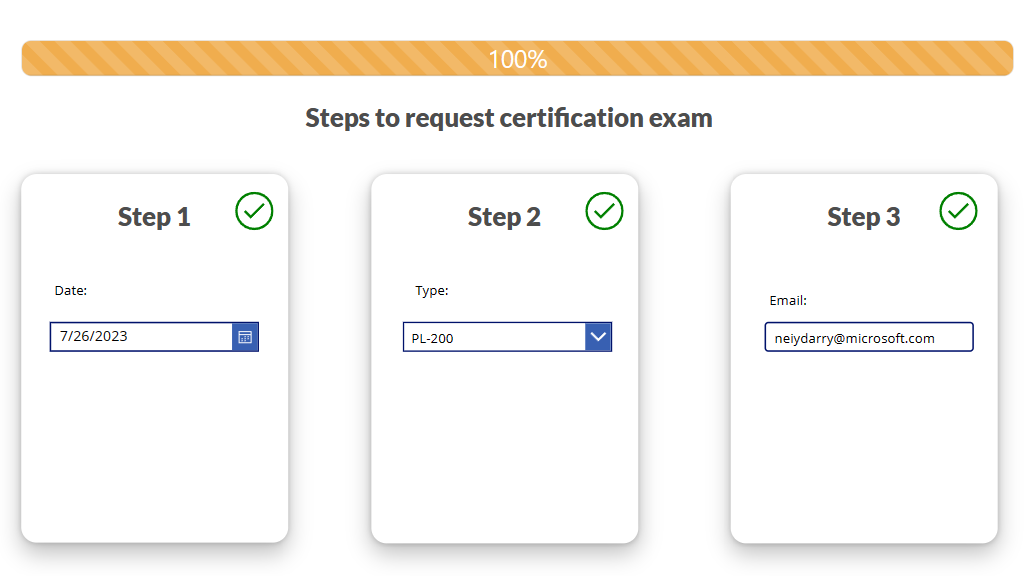Expand the Type dropdown chevron
This screenshot has height=576, width=1033.
pyautogui.click(x=598, y=337)
